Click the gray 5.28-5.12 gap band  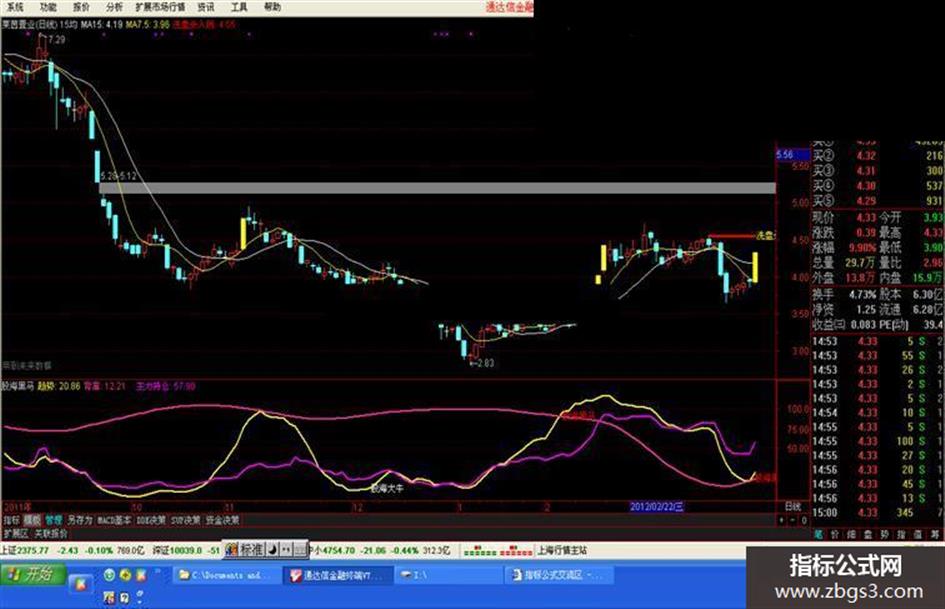tap(438, 188)
